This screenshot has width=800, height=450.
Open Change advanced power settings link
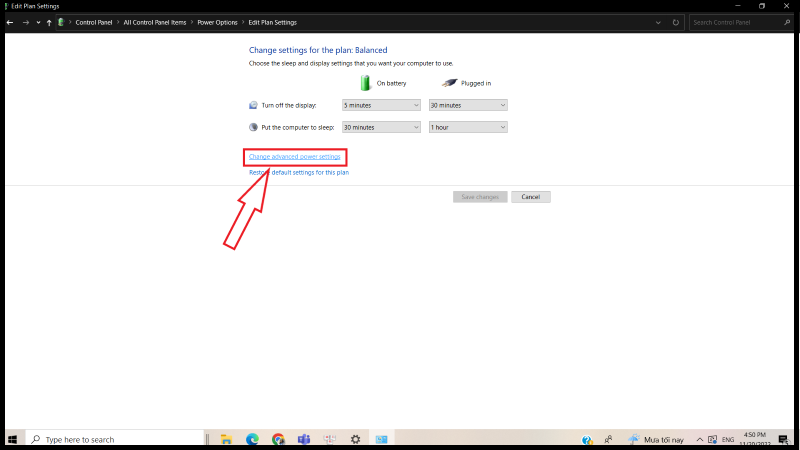click(294, 157)
